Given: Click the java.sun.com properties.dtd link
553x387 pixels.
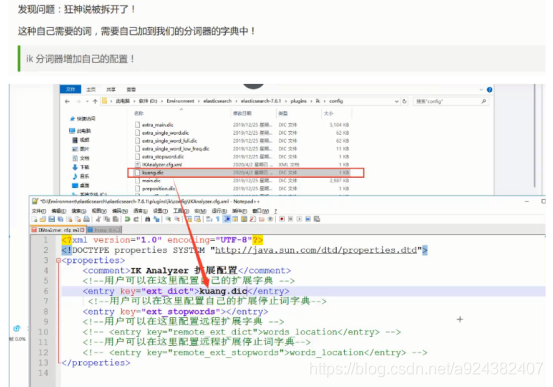Looking at the screenshot, I should (316, 250).
